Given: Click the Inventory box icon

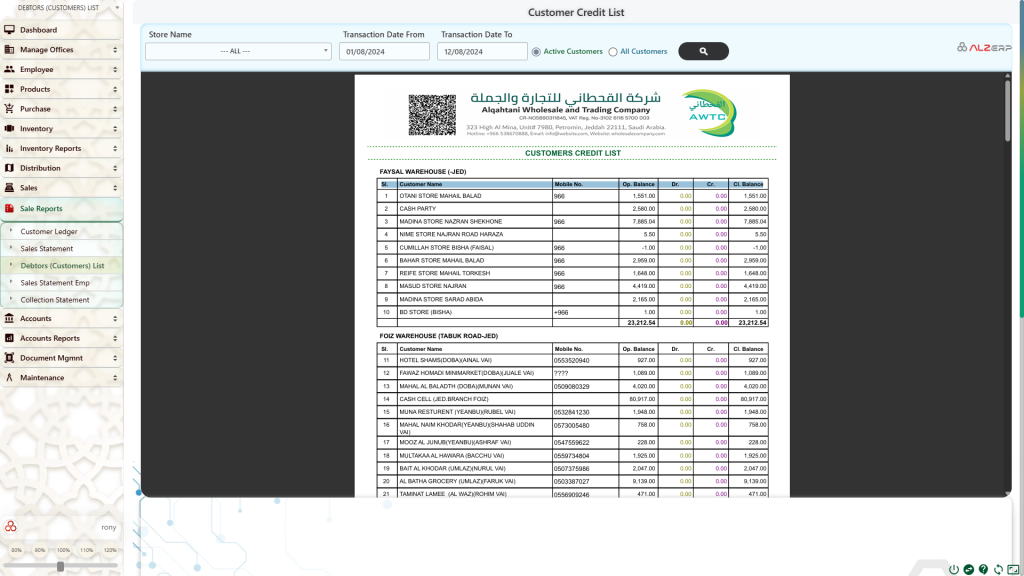Looking at the screenshot, I should tap(9, 129).
